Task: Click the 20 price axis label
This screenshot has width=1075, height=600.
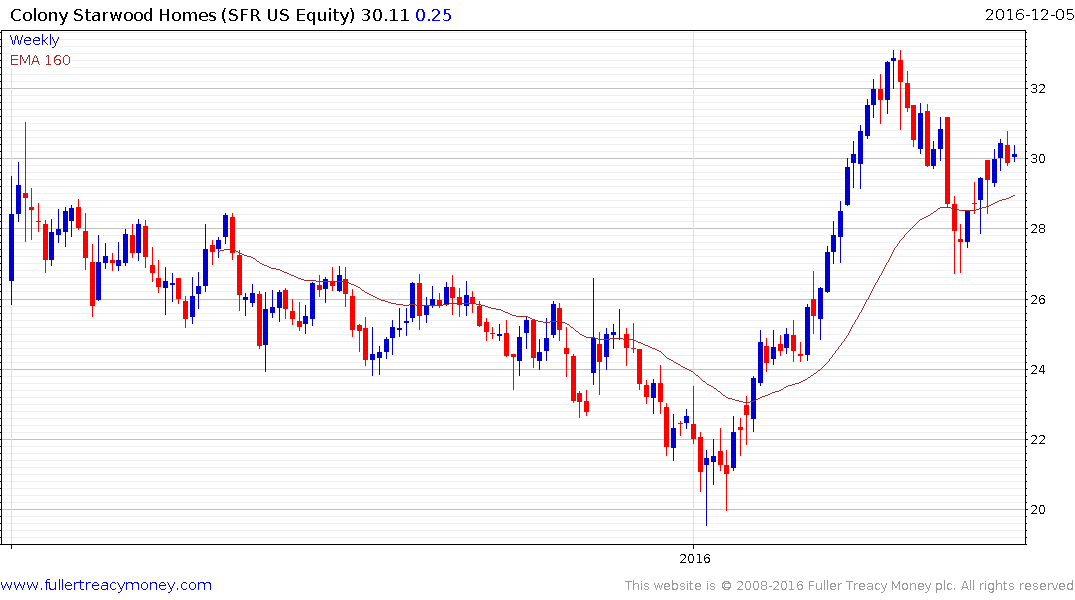Action: point(1038,509)
